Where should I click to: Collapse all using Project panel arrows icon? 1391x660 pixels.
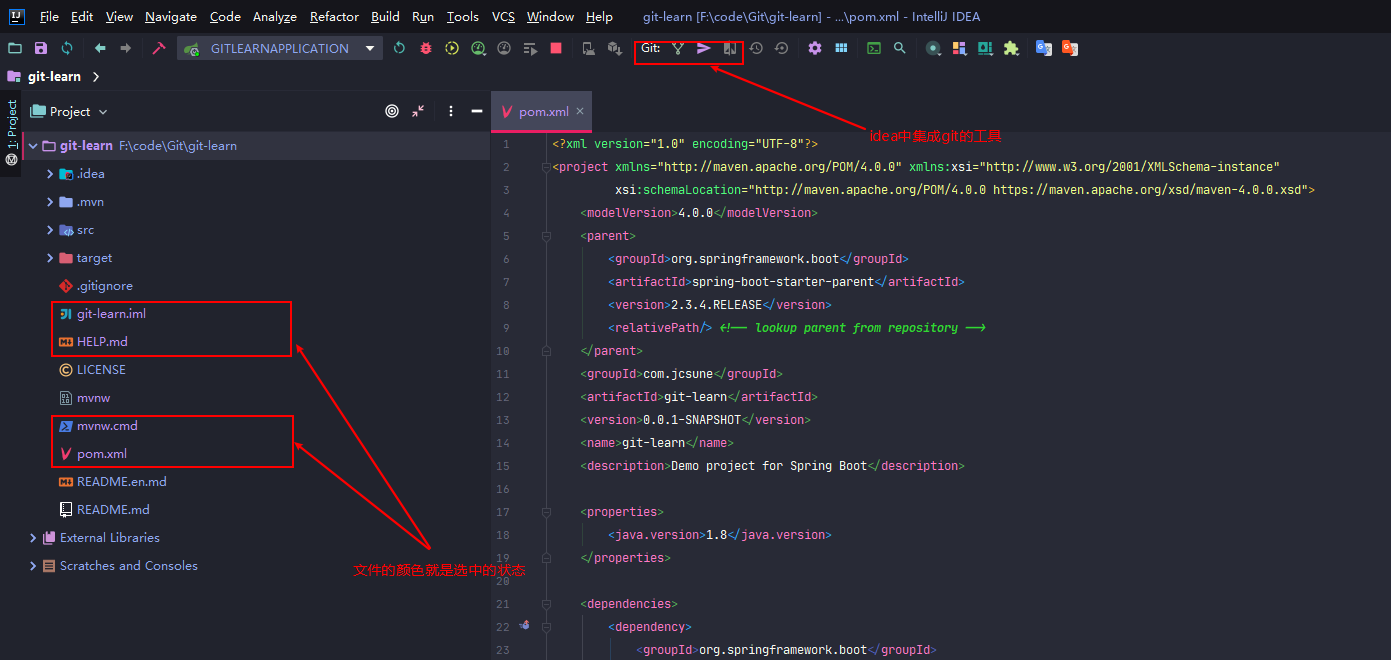[418, 111]
